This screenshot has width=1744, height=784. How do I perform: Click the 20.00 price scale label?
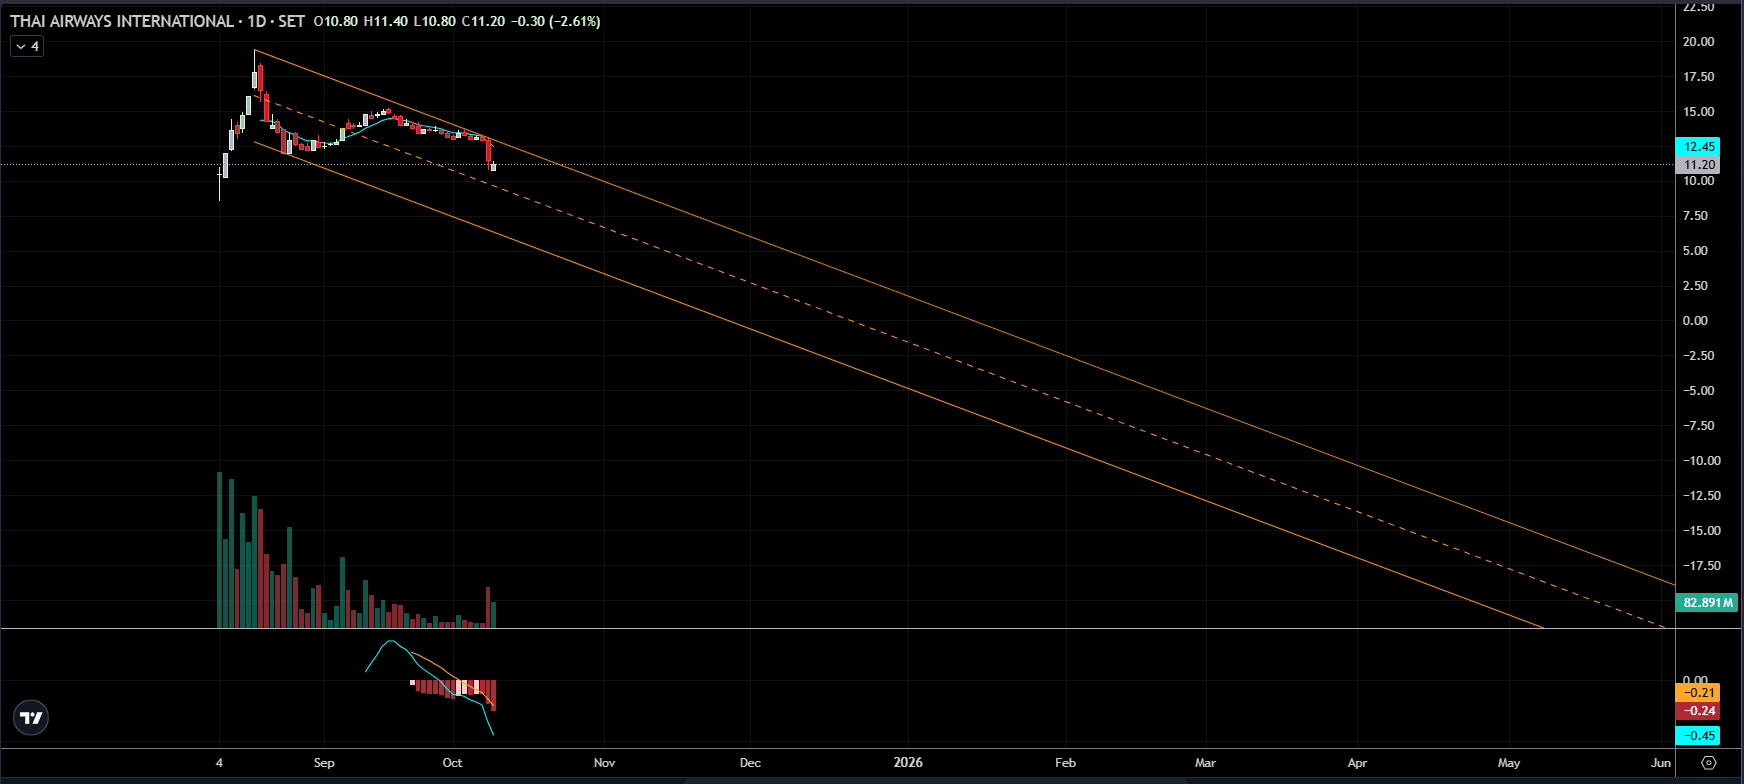point(1699,42)
